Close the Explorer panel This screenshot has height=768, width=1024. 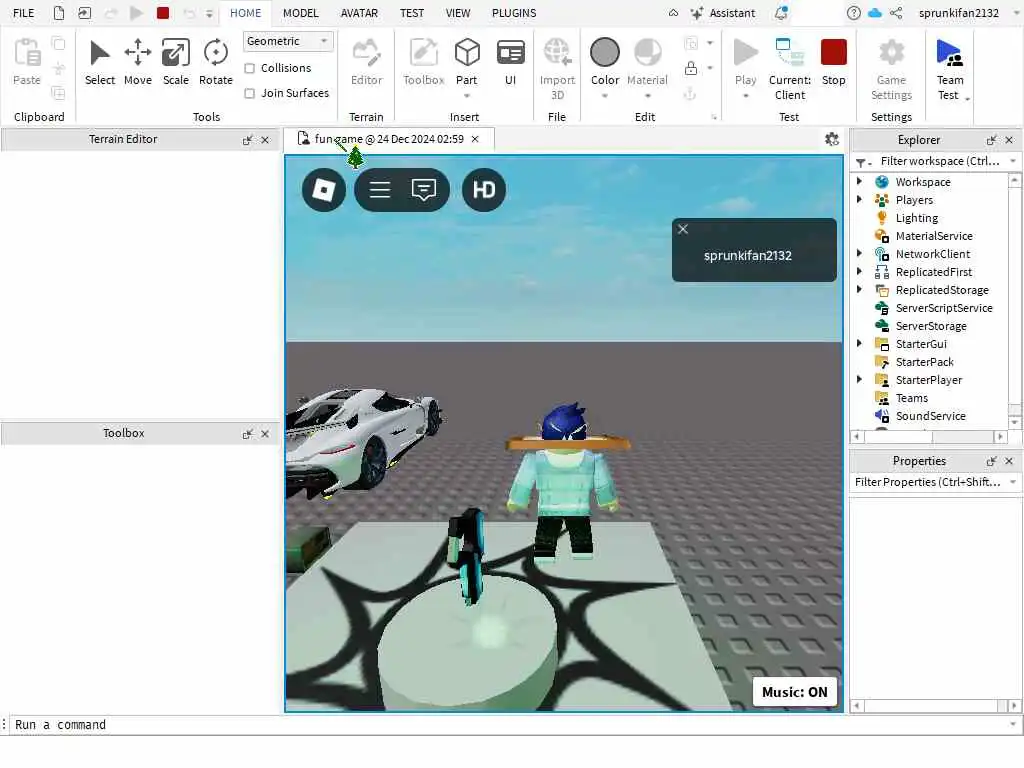point(1009,140)
